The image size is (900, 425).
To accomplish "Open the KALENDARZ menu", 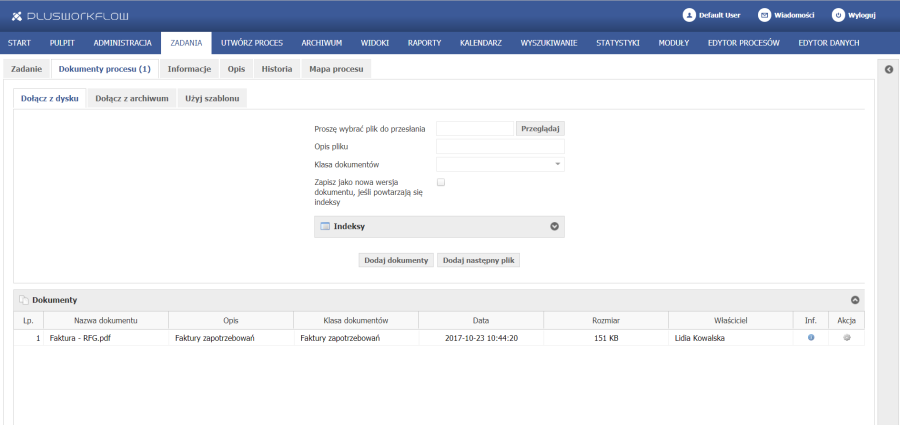I will click(x=481, y=43).
